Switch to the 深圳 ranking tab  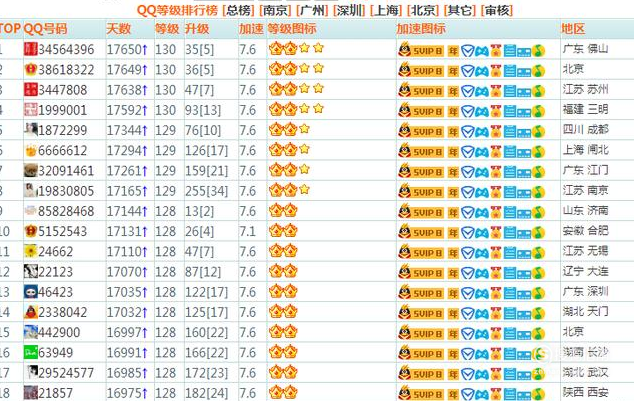tap(349, 10)
